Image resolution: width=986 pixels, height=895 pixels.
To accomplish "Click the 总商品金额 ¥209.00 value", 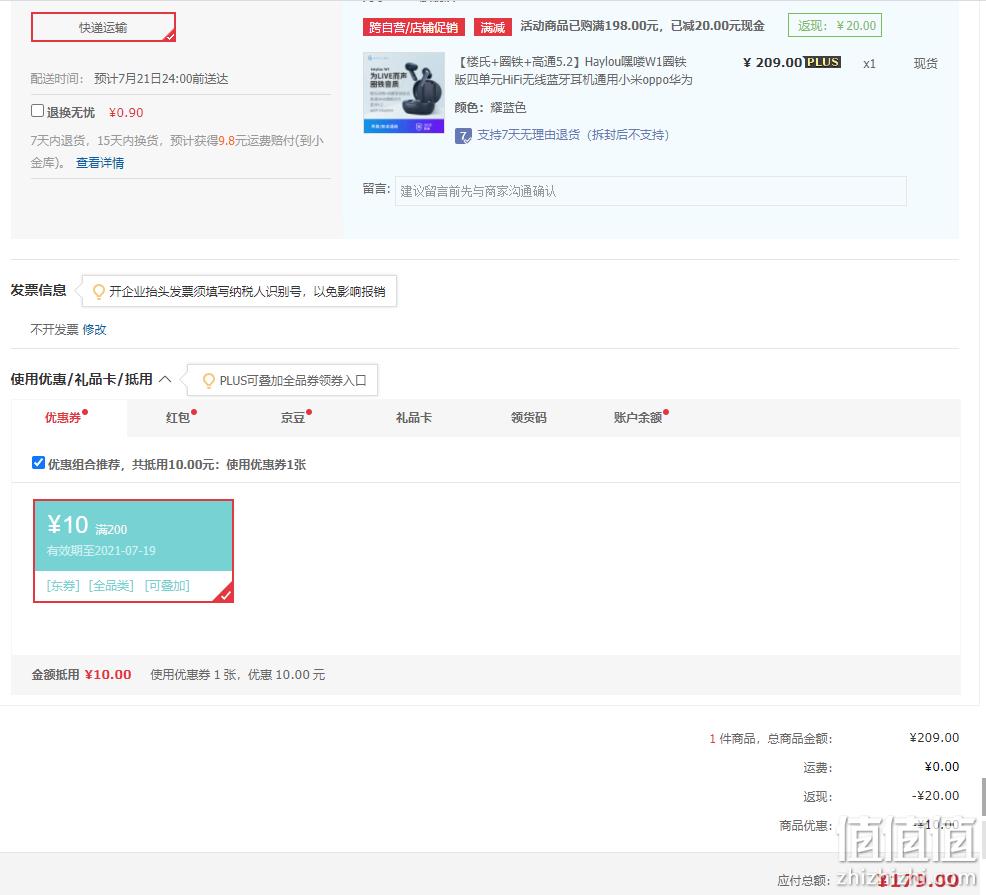I will tap(934, 737).
